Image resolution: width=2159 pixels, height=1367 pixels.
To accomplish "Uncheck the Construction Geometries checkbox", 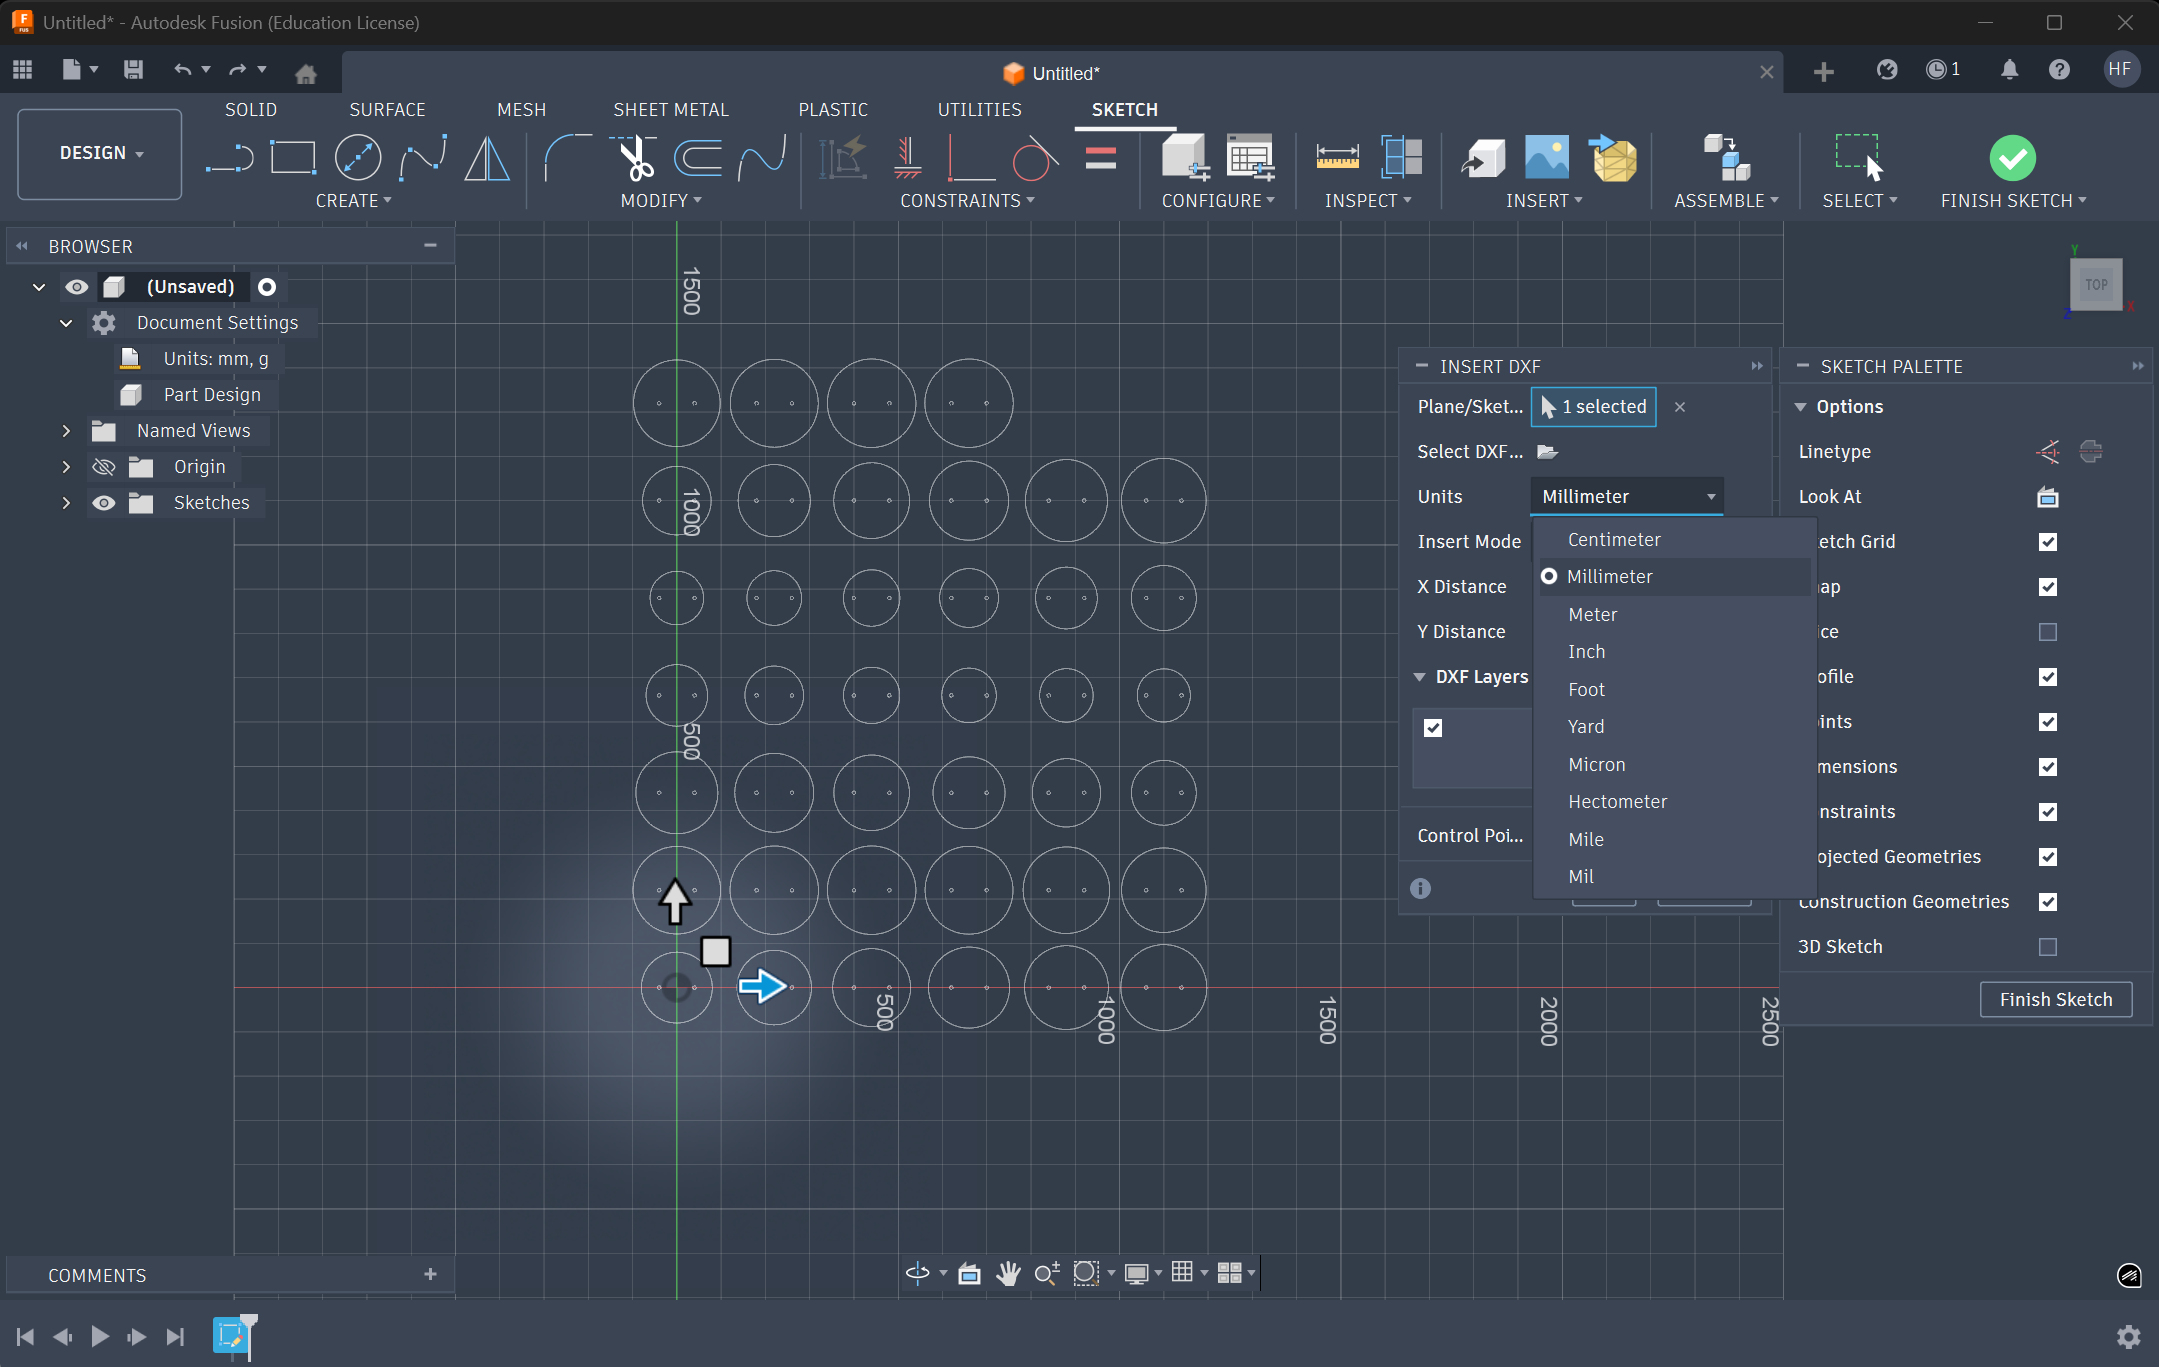I will 2048,902.
